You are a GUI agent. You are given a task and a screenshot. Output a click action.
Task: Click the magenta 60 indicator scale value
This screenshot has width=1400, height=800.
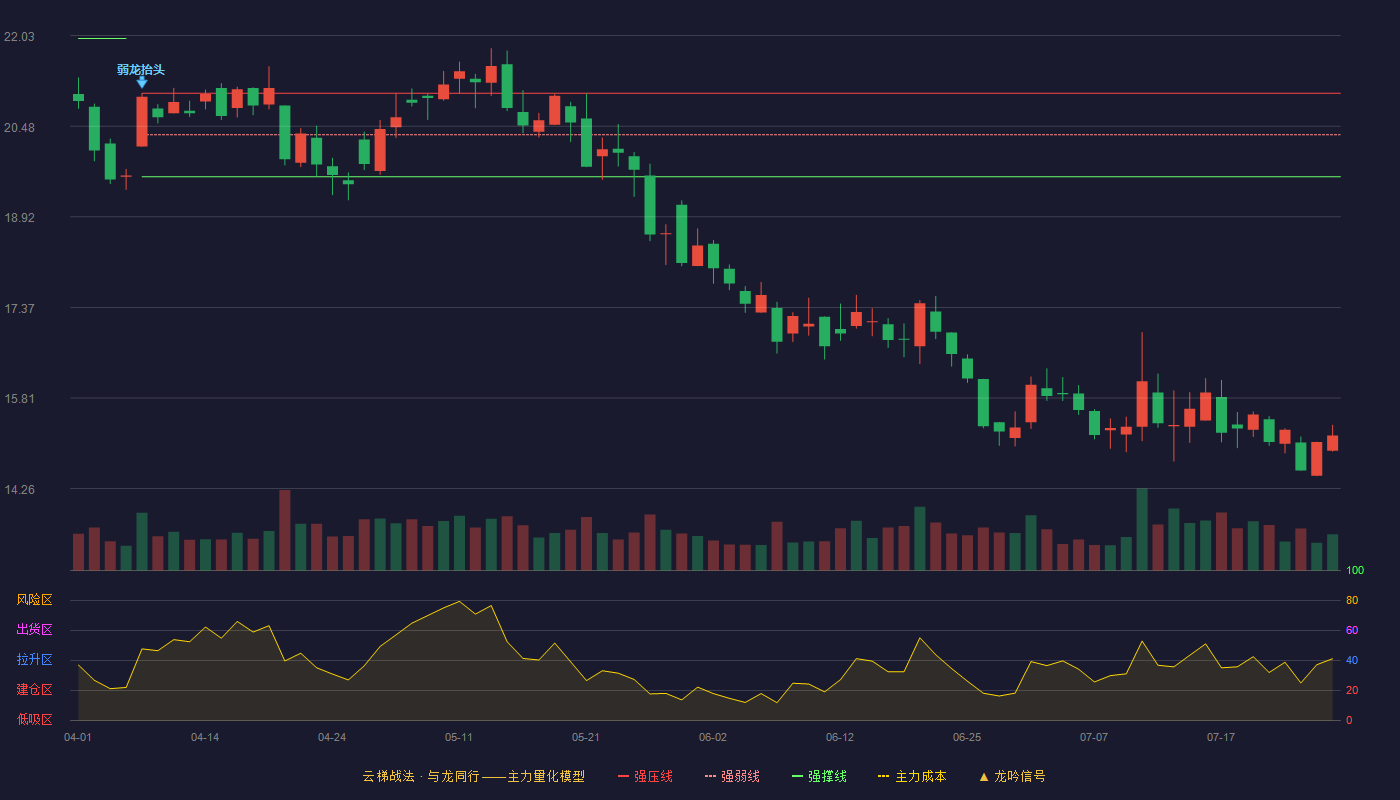tap(1352, 631)
